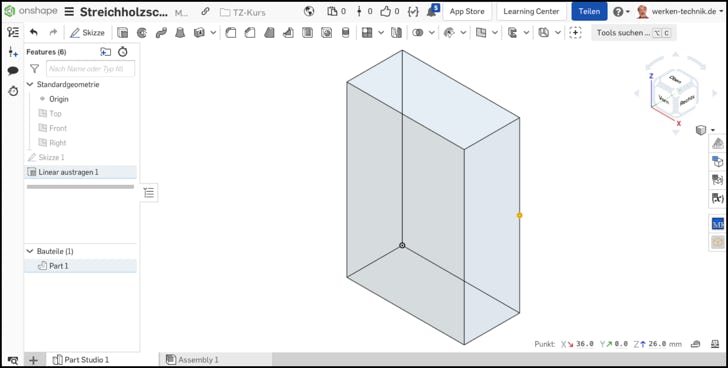Select the Boolean tool icon

[418, 32]
